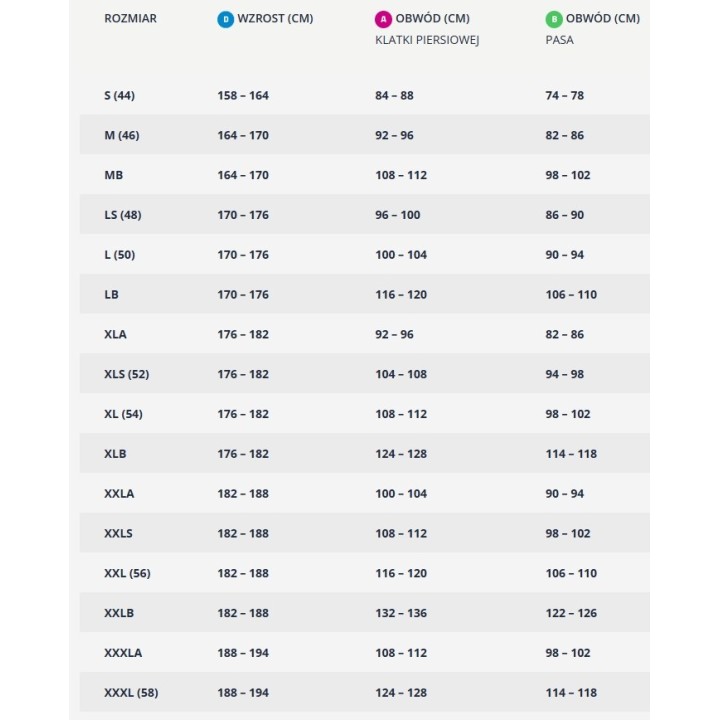
Task: Click the green B waist circumference icon
Action: click(554, 19)
